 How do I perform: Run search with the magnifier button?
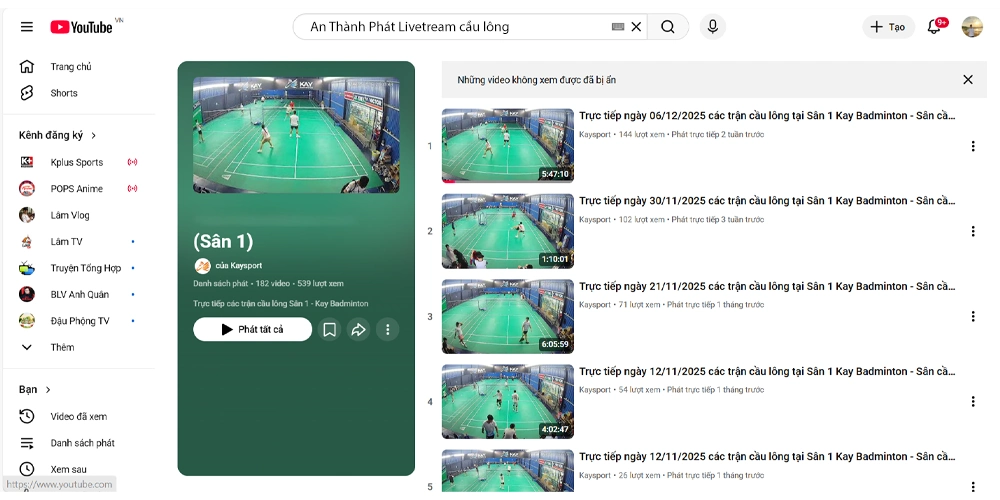(668, 27)
